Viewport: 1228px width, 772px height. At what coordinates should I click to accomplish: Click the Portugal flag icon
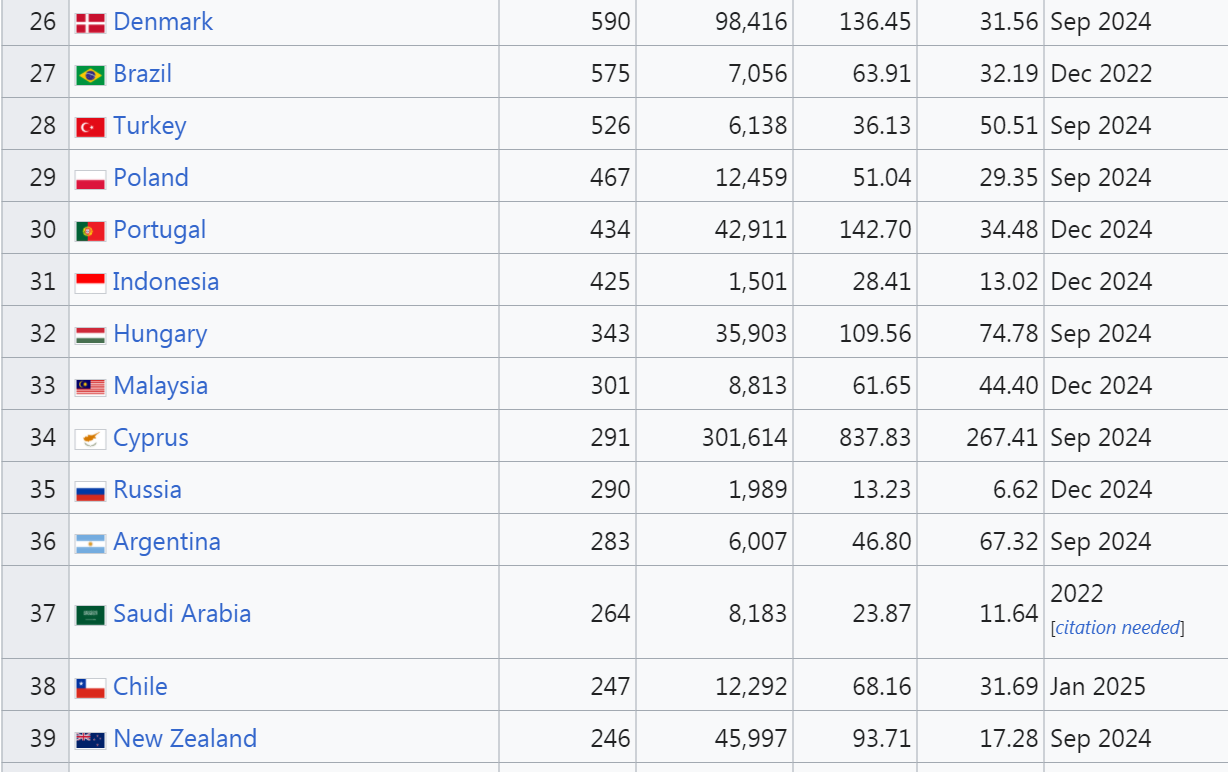[90, 231]
